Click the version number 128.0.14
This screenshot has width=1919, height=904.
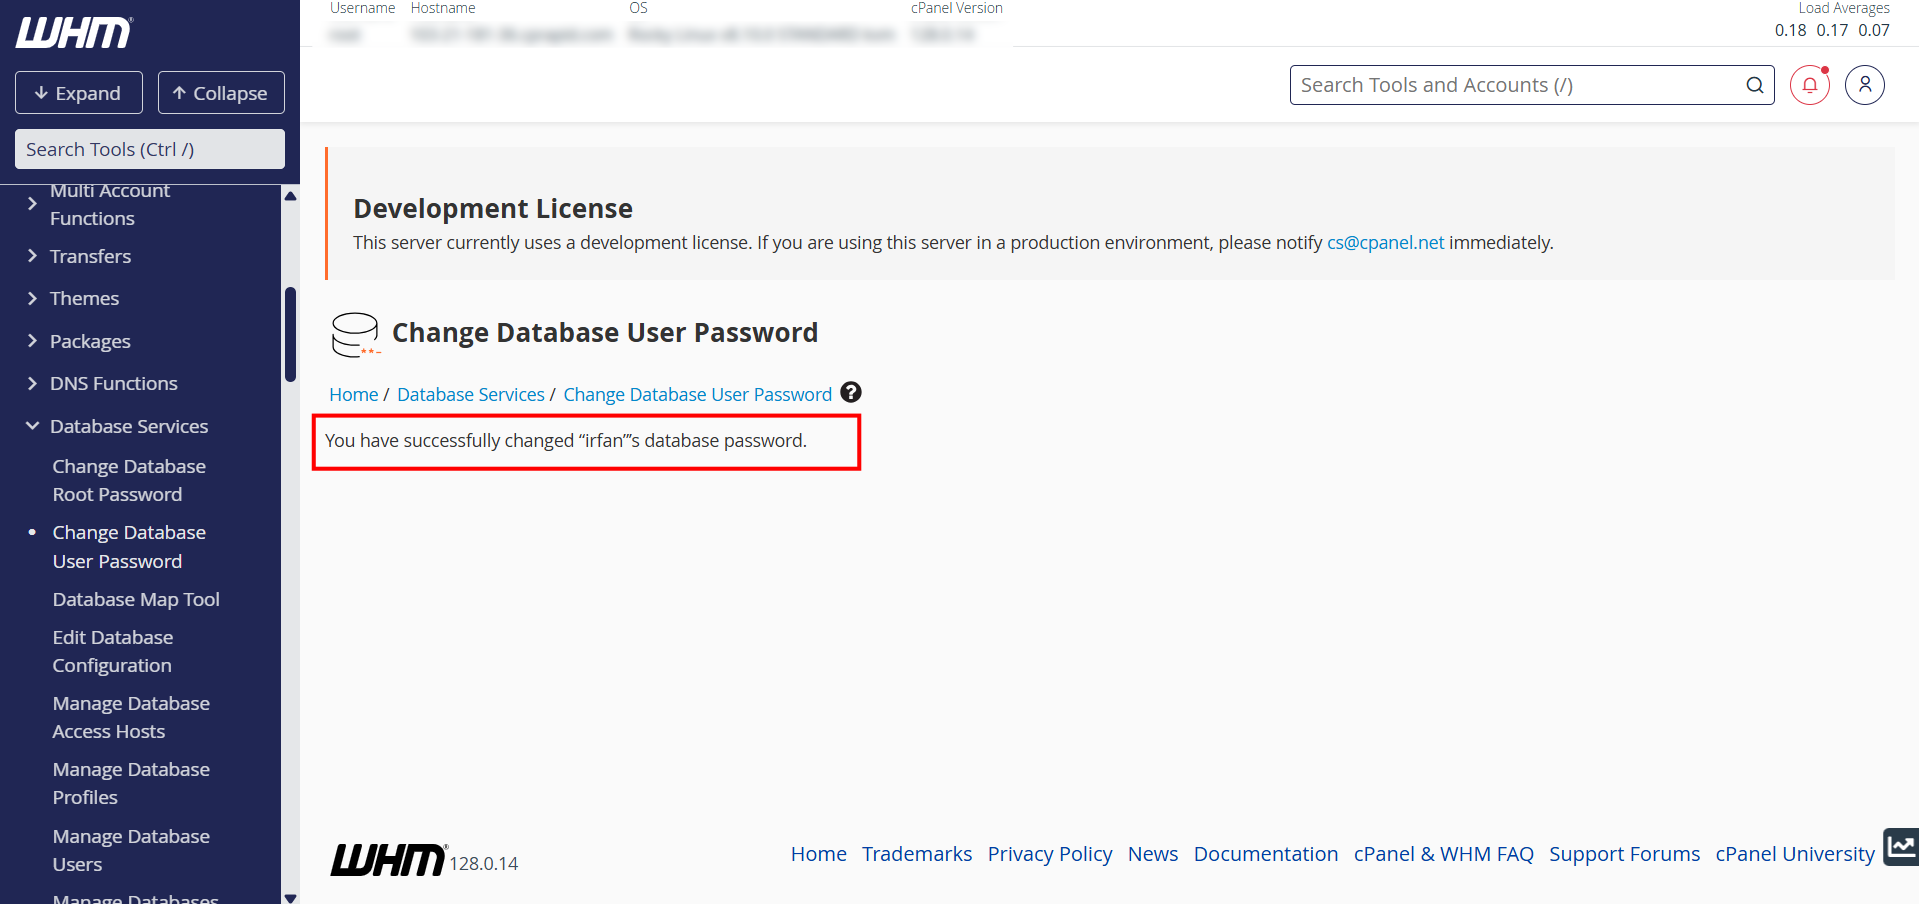(484, 863)
